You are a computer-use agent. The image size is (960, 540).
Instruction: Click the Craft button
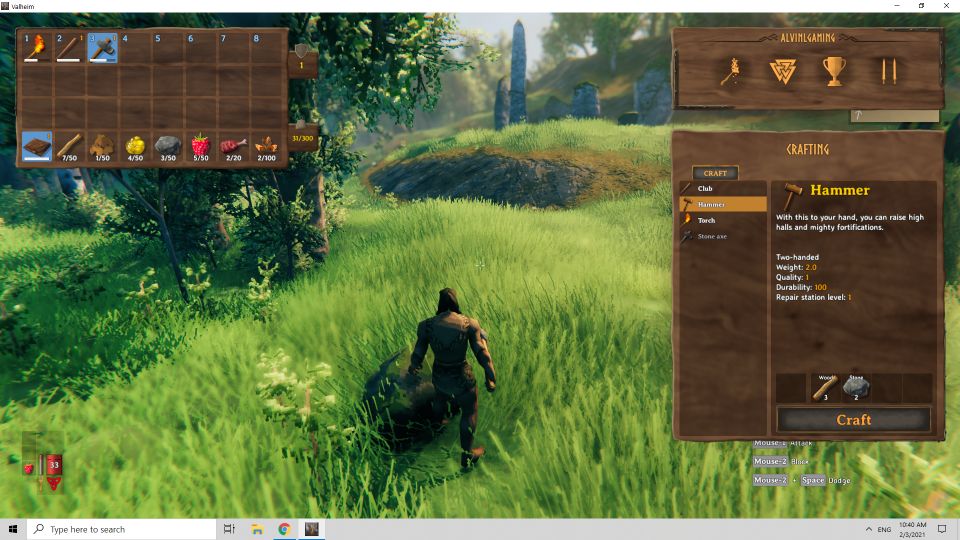853,420
